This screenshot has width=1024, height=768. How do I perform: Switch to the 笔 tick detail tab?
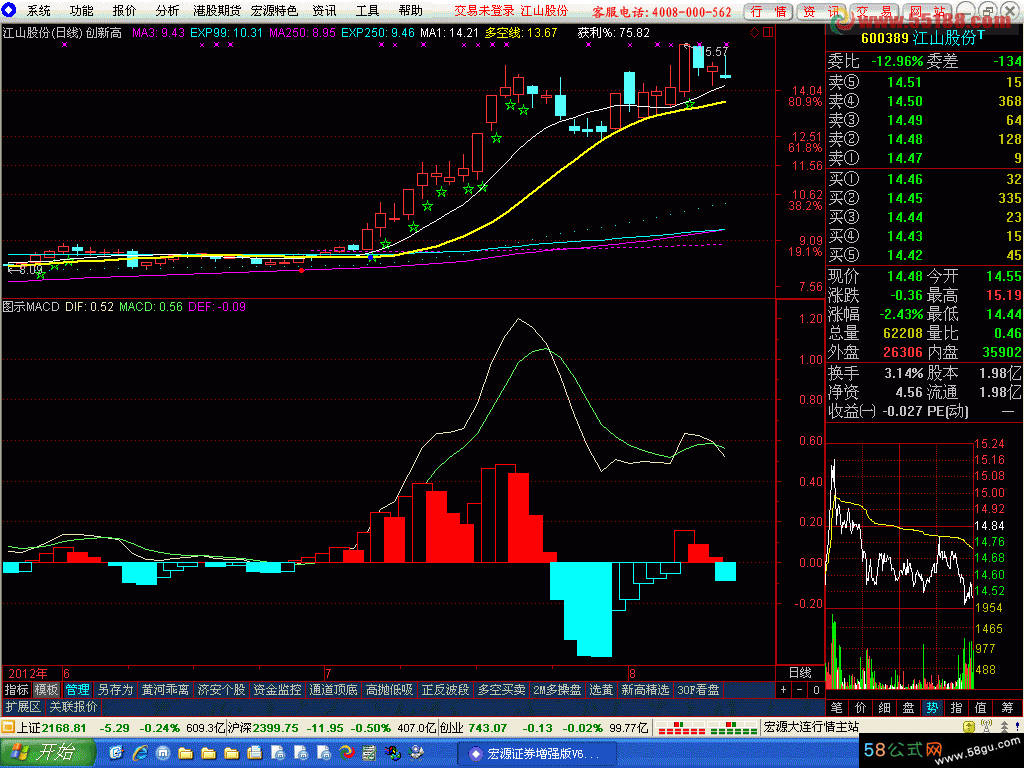[836, 708]
